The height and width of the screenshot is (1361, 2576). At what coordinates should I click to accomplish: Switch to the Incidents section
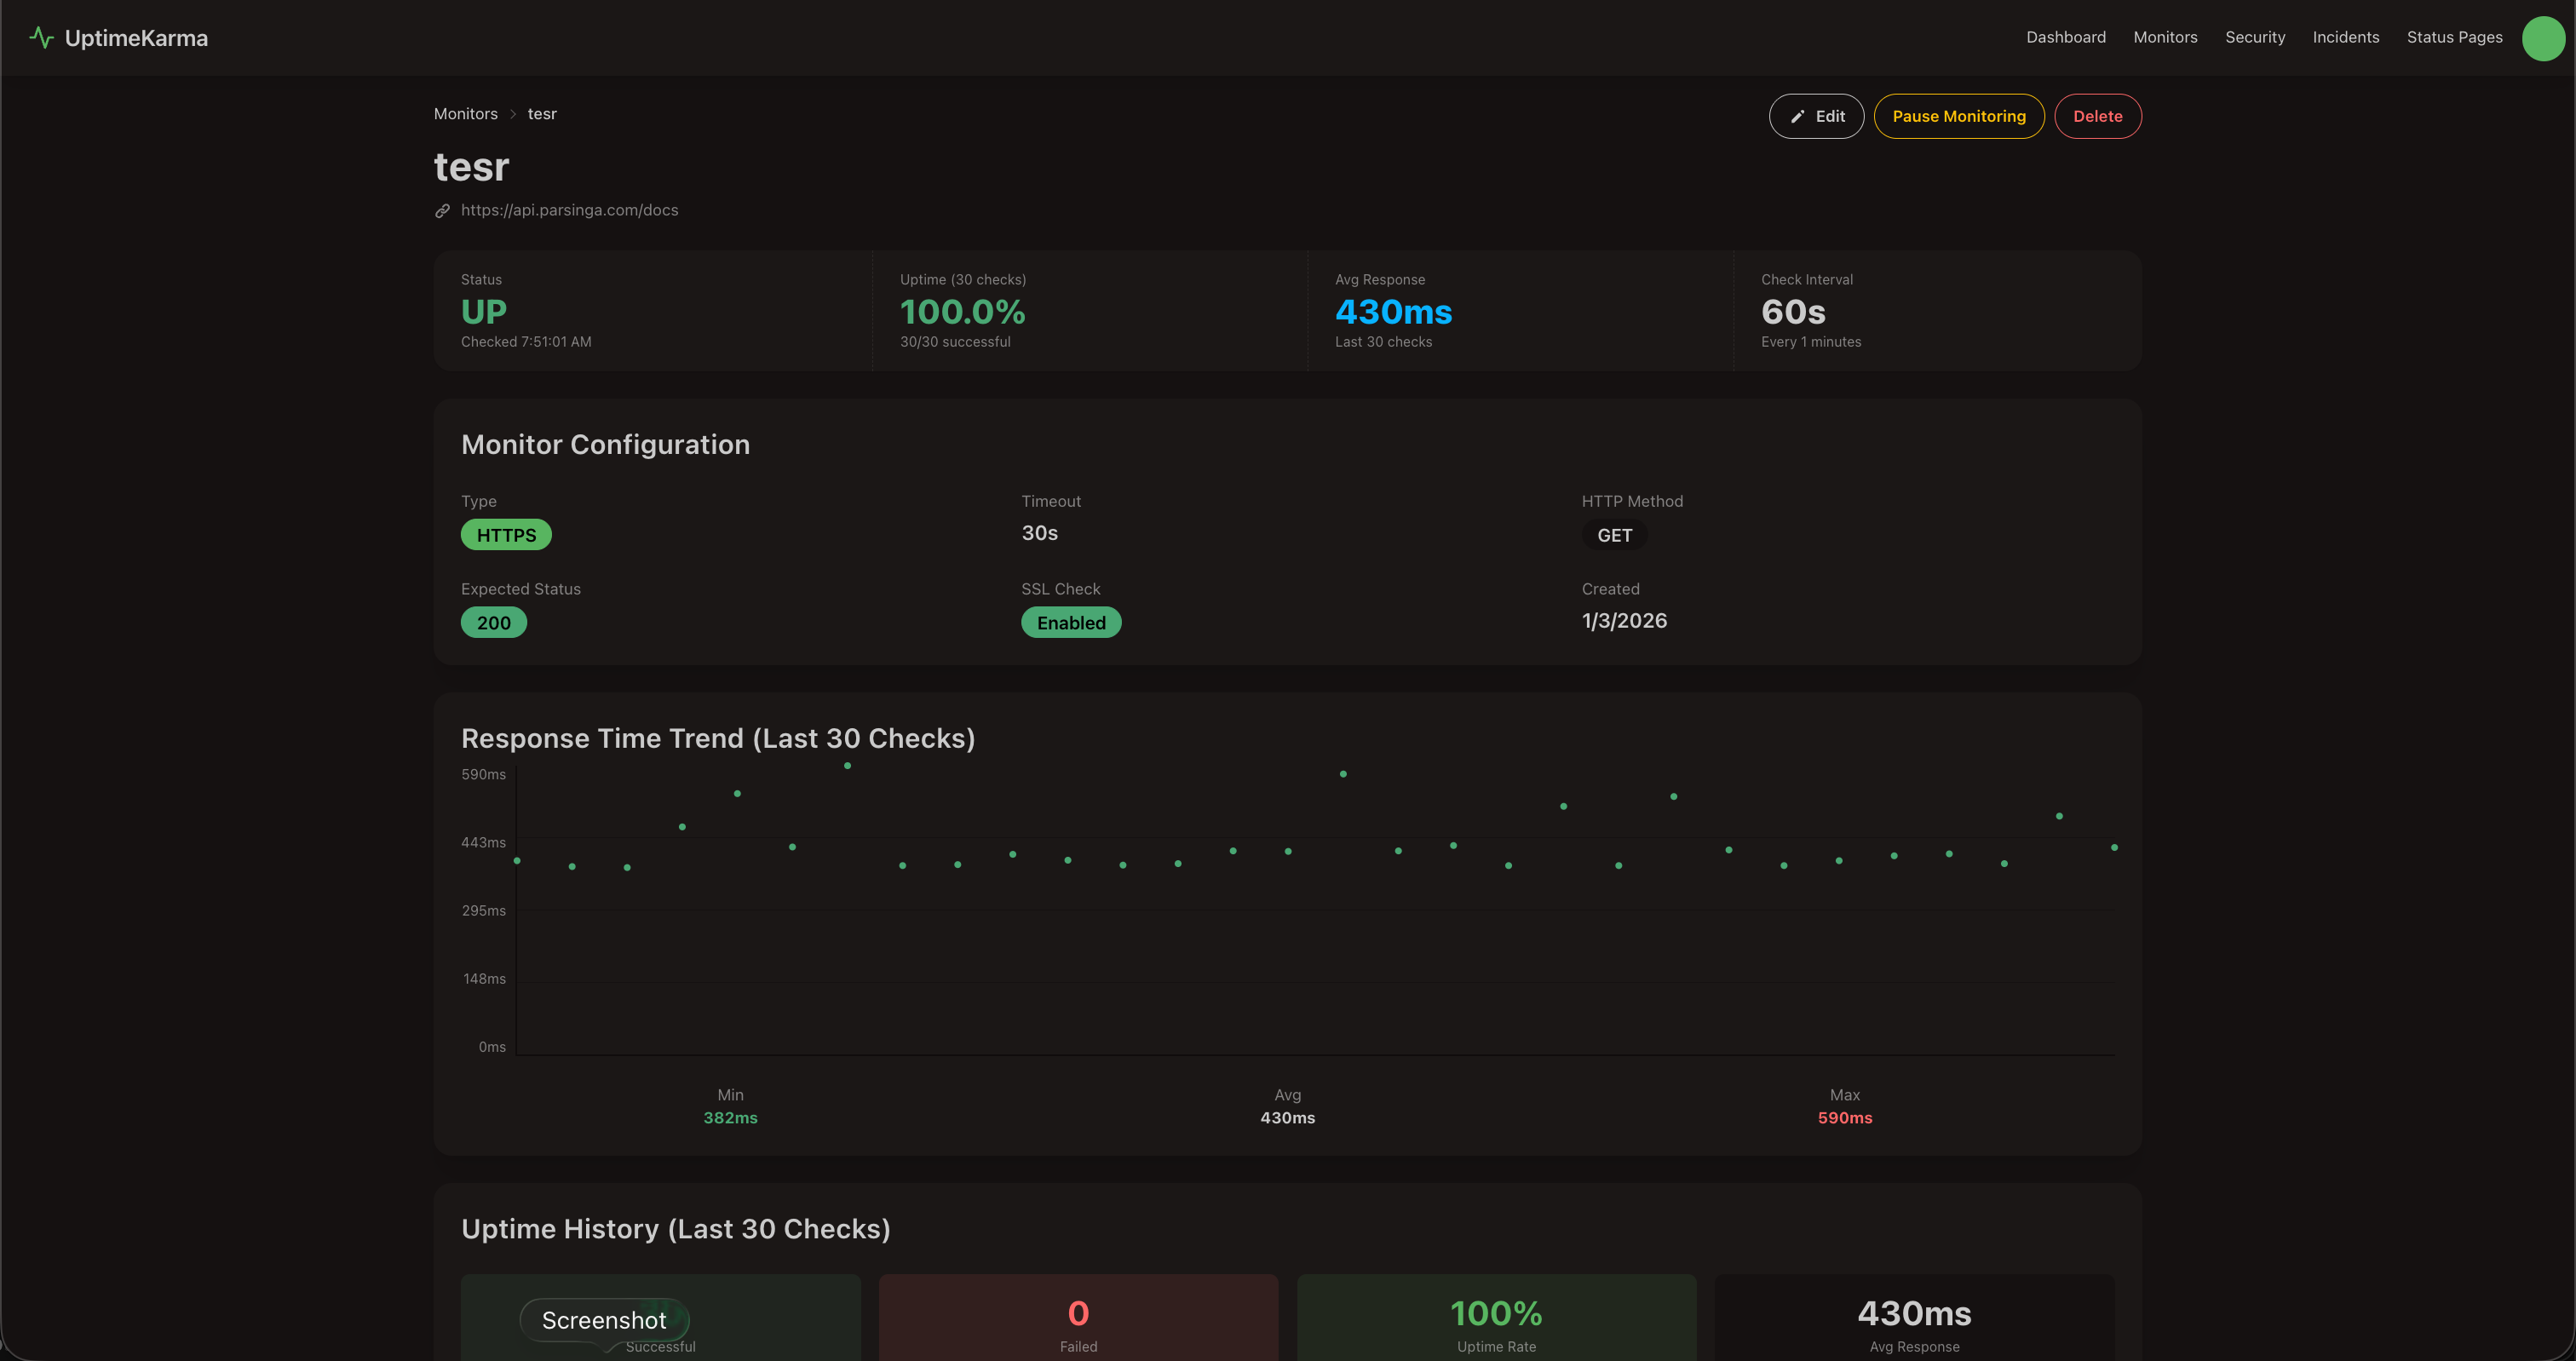coord(2346,37)
